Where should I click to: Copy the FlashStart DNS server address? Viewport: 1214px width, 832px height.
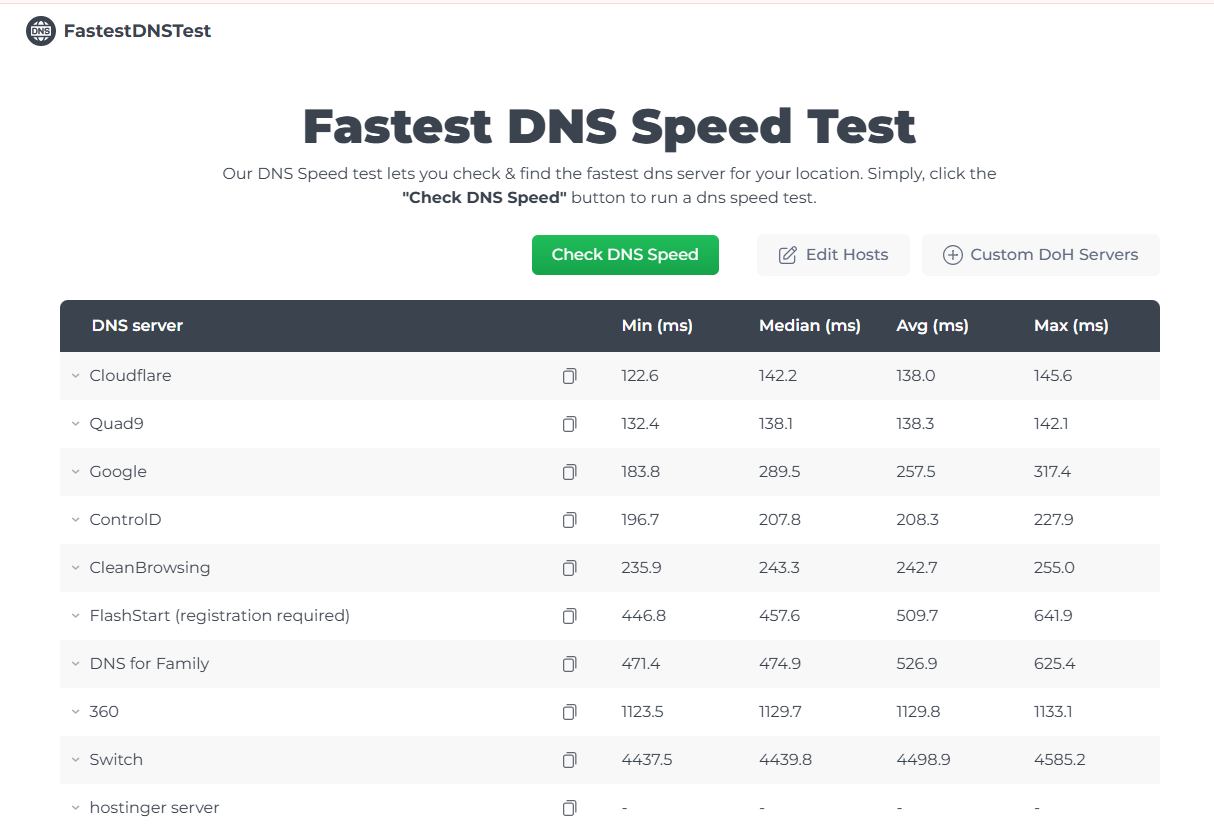pyautogui.click(x=569, y=616)
